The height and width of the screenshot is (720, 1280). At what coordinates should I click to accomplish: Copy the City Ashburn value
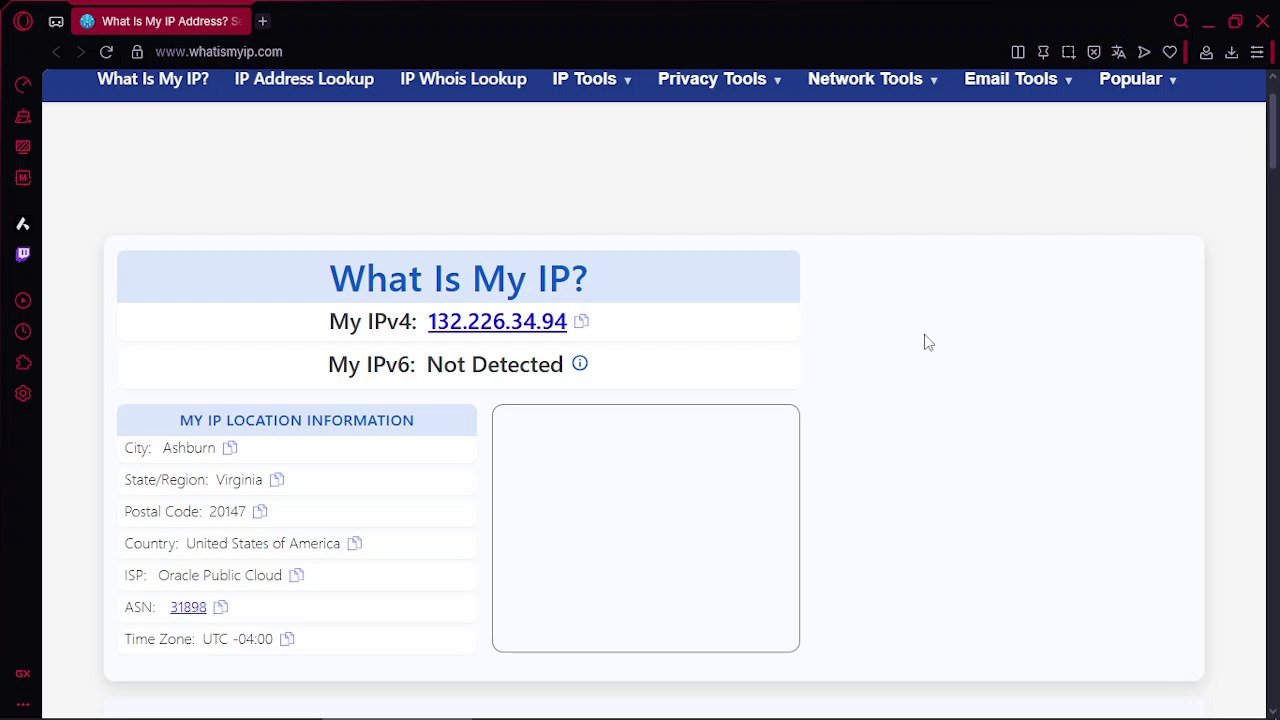pos(230,448)
